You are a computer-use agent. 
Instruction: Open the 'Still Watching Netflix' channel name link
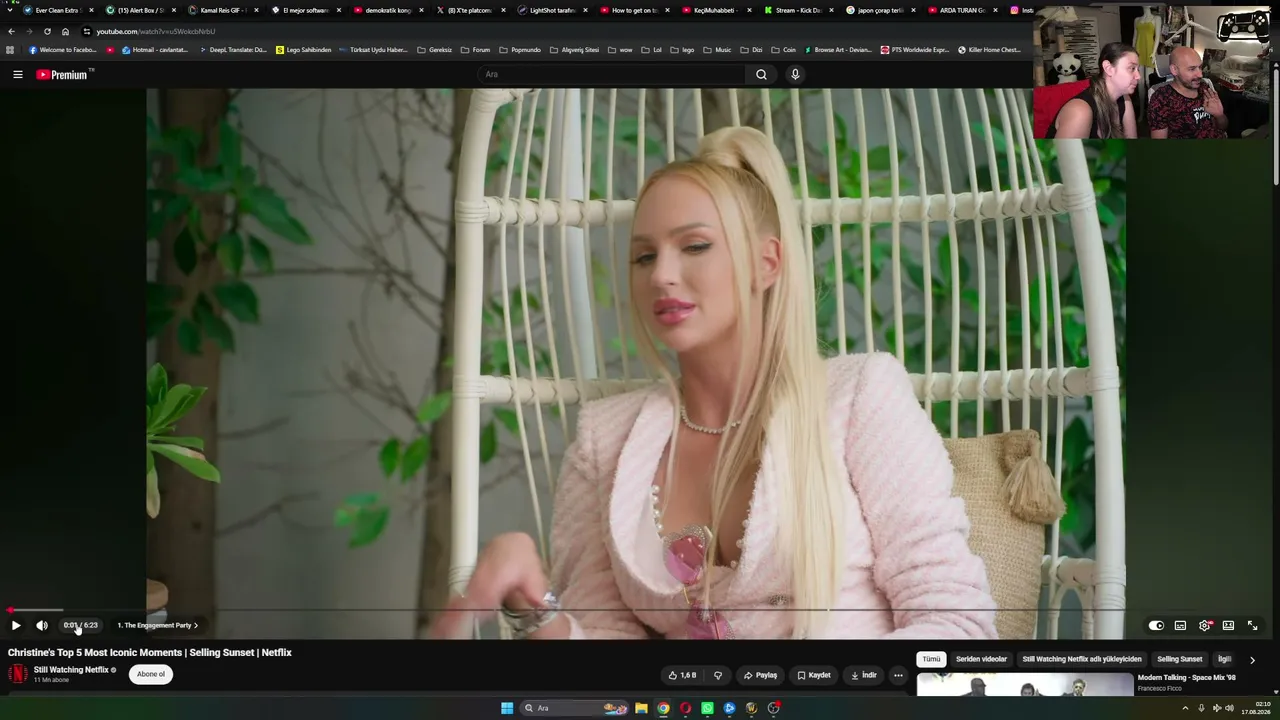click(x=71, y=670)
